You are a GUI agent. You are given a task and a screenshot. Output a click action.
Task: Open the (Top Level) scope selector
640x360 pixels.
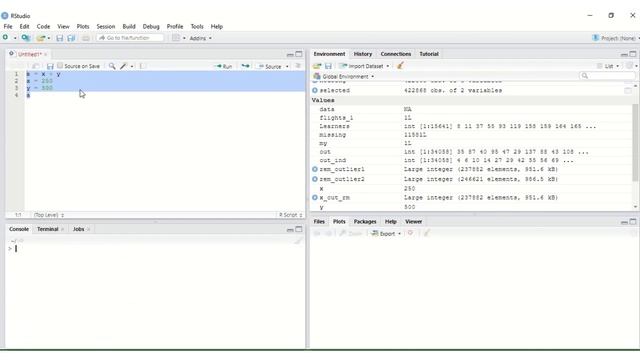[49, 215]
